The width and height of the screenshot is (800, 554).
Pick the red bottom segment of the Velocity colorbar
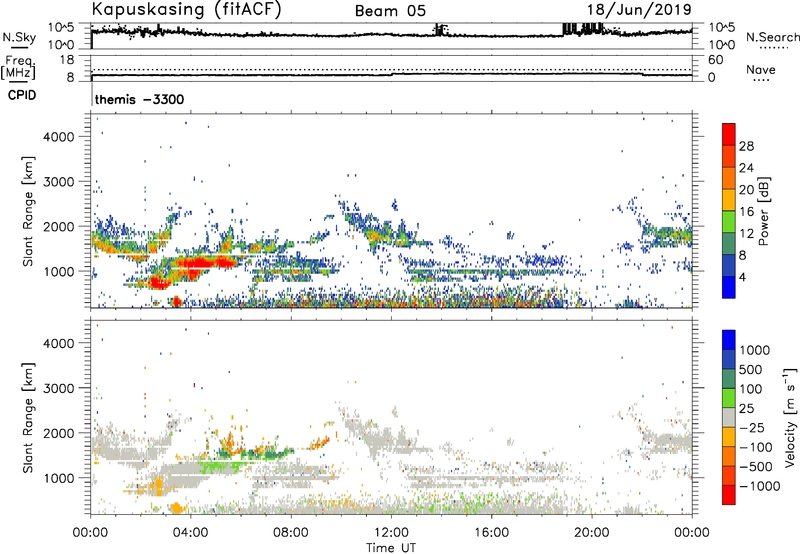coord(729,495)
